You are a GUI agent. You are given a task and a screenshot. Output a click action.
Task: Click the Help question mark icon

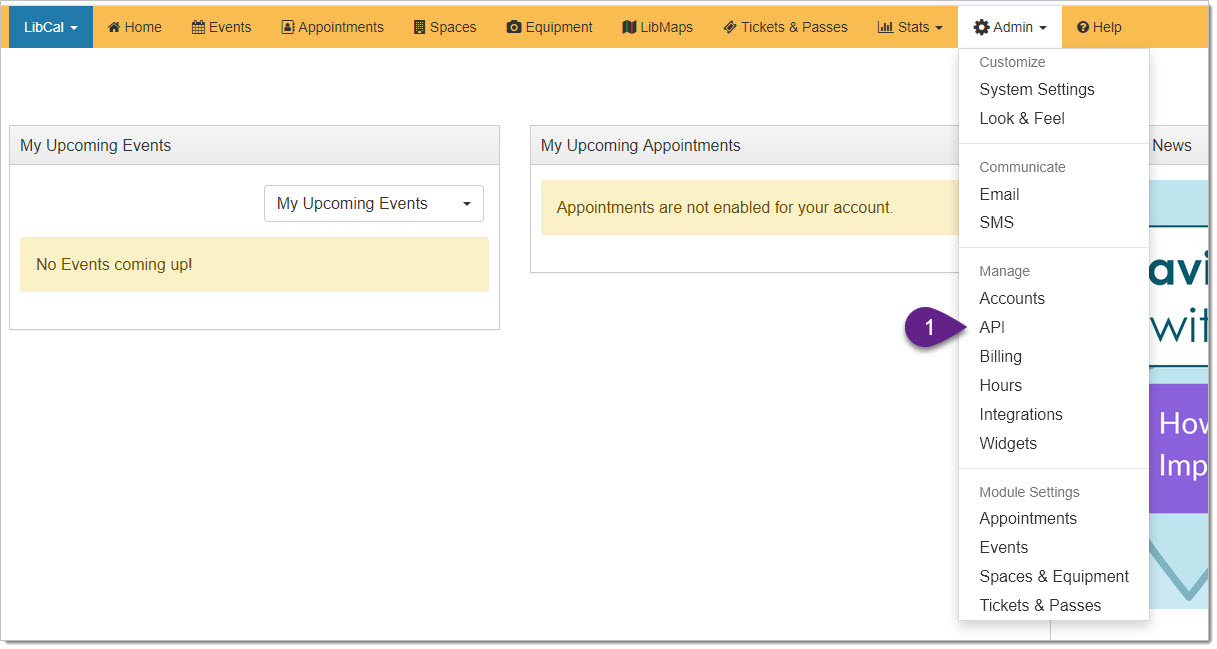point(1082,27)
